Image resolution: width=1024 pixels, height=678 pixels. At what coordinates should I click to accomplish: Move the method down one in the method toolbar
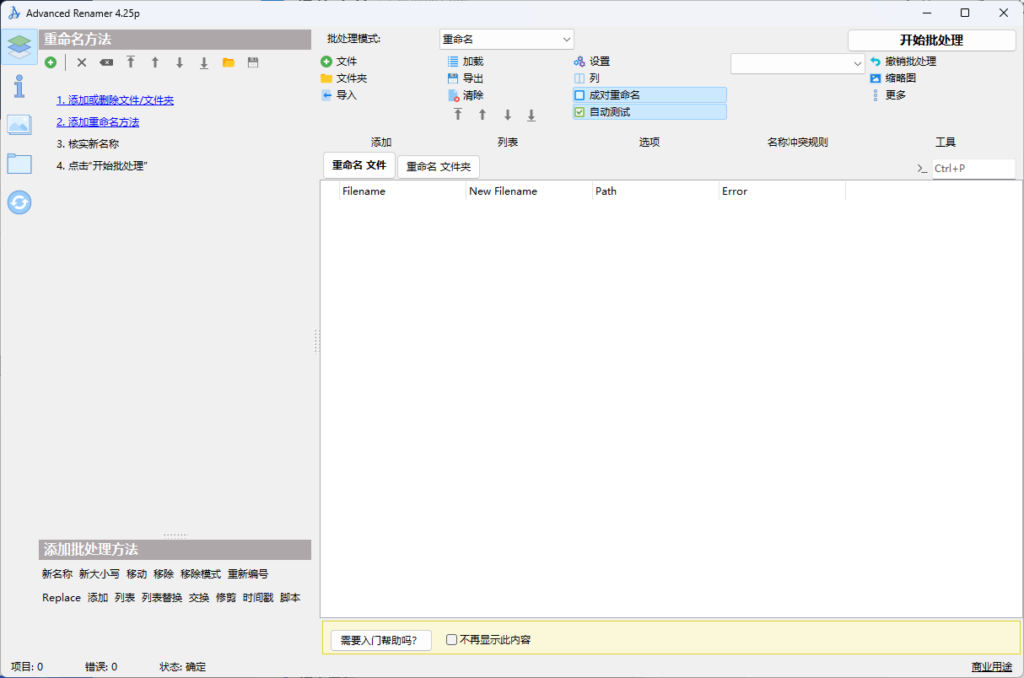(180, 63)
